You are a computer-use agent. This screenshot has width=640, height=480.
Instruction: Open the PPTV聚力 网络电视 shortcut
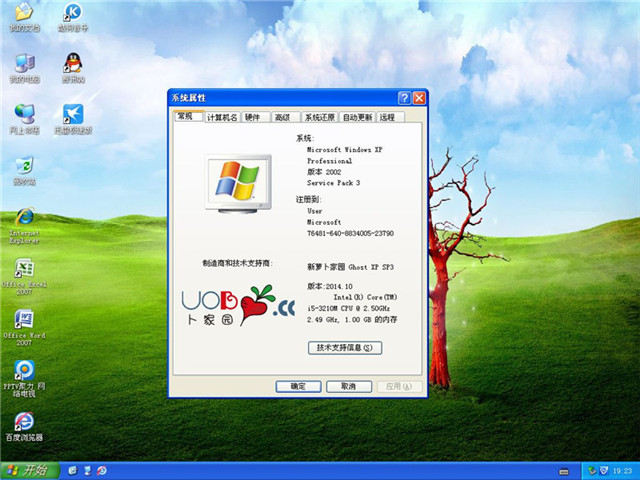point(24,379)
